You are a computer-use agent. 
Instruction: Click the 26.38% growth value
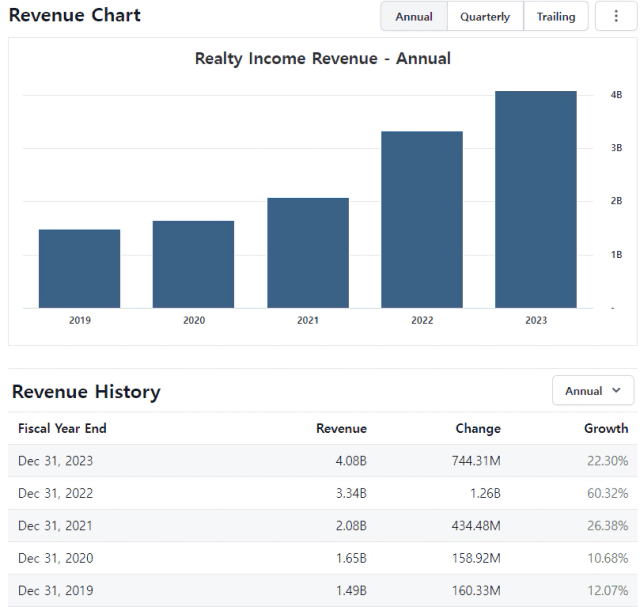[608, 525]
